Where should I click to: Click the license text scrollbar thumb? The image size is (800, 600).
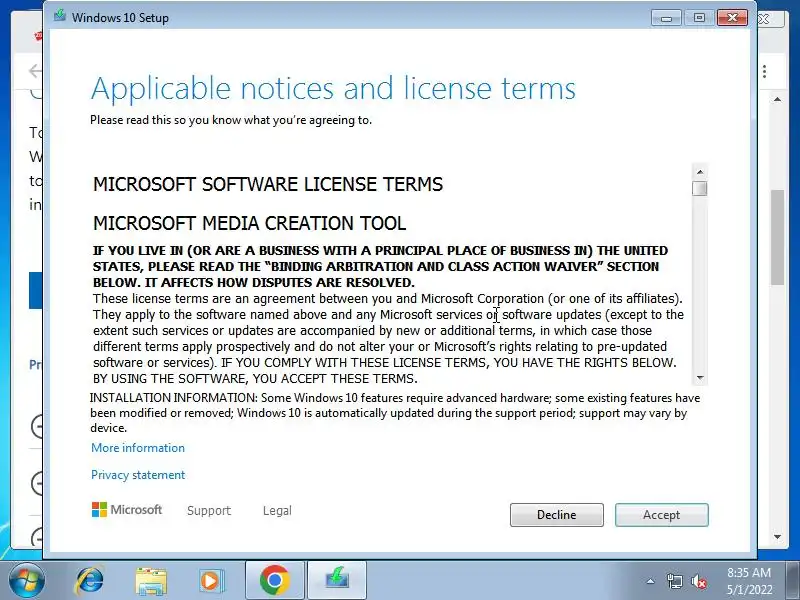699,188
